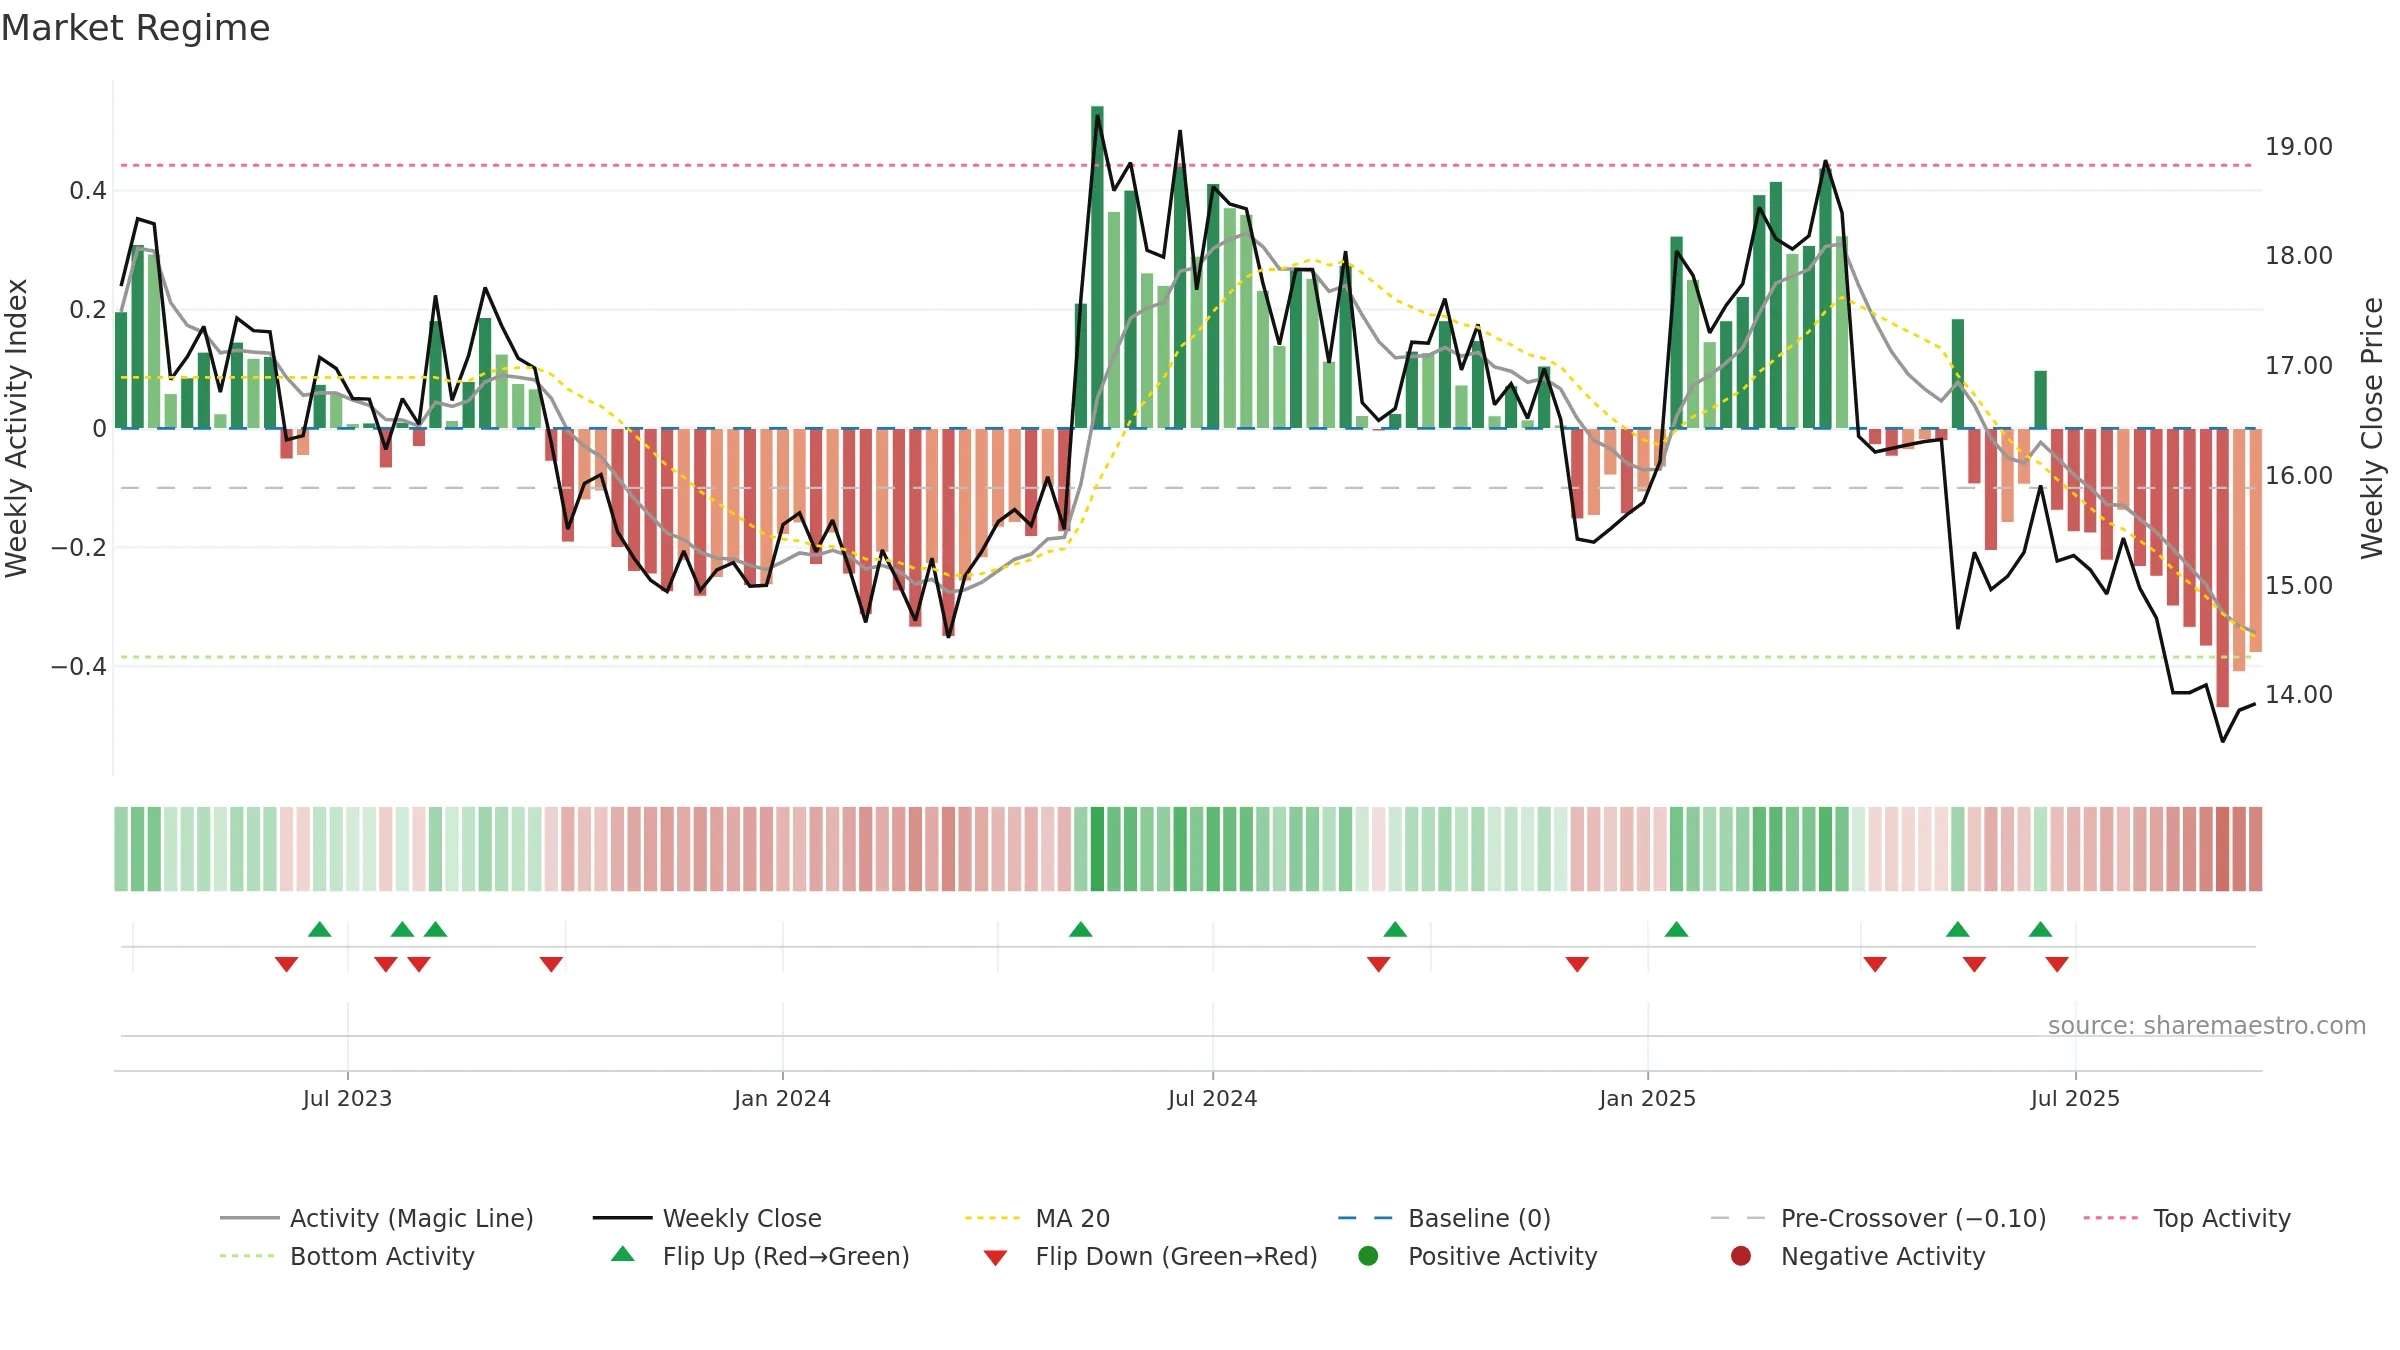Toggle the Activity (Magic Line) legend series
The image size is (2400, 1350).
point(377,1218)
